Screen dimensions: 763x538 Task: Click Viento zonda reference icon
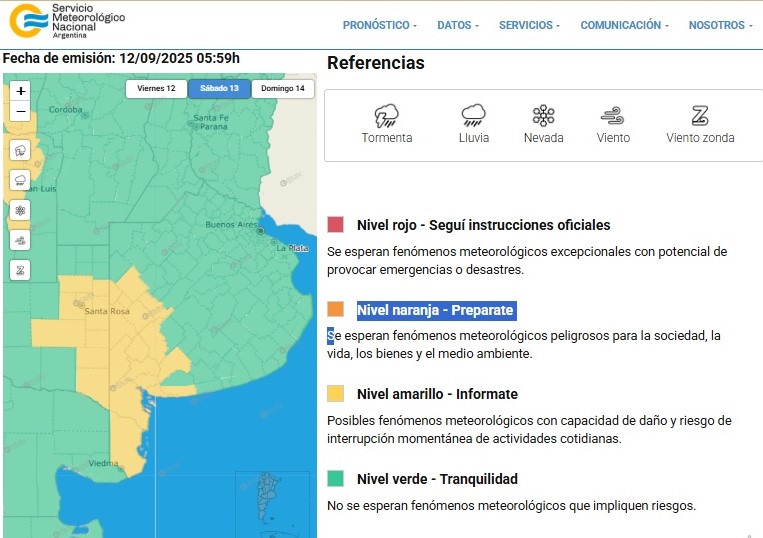[700, 115]
